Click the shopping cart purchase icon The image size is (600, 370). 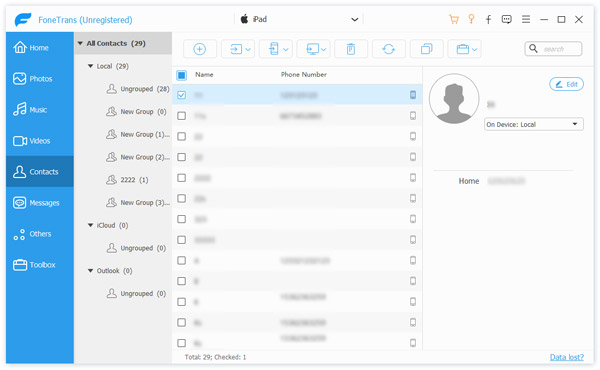click(454, 19)
